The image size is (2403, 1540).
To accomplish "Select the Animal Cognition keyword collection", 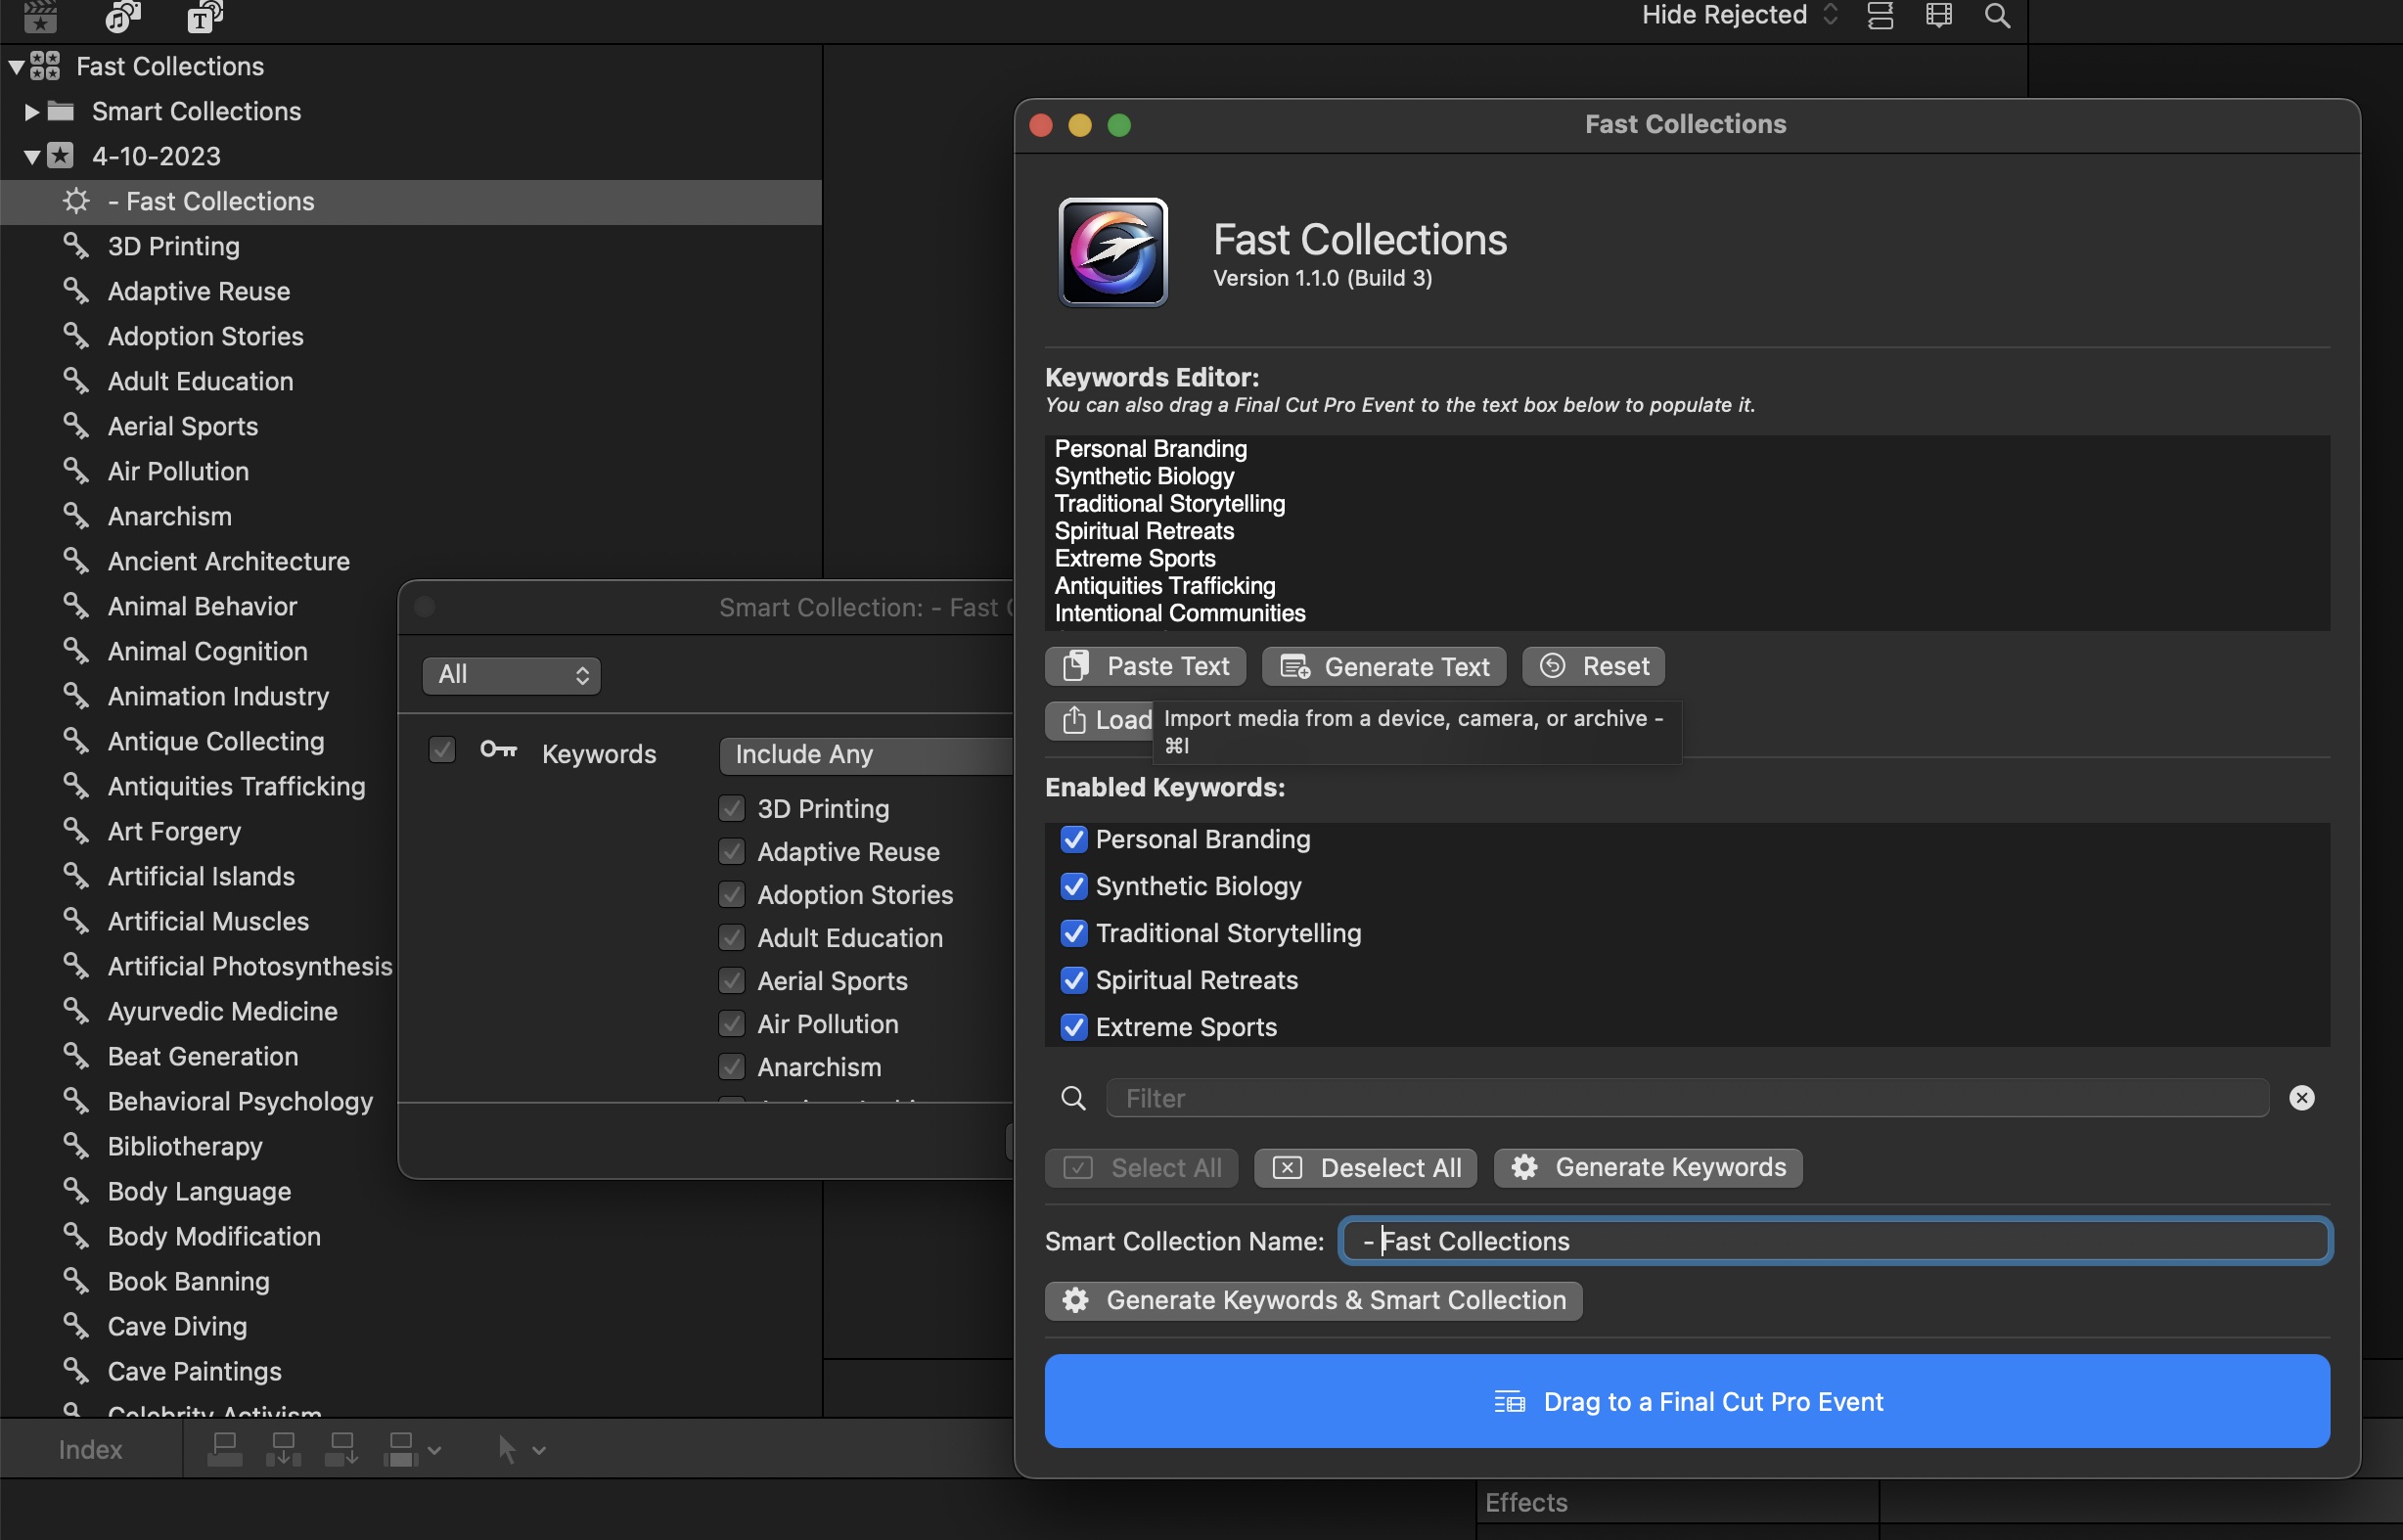I will [x=208, y=651].
